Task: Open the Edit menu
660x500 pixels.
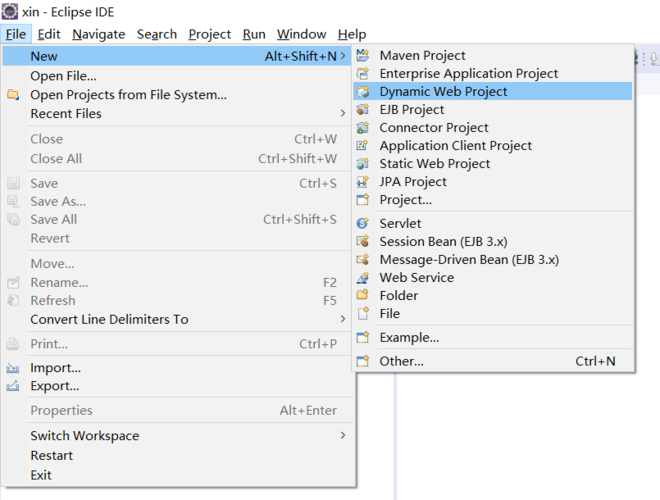Action: [49, 34]
